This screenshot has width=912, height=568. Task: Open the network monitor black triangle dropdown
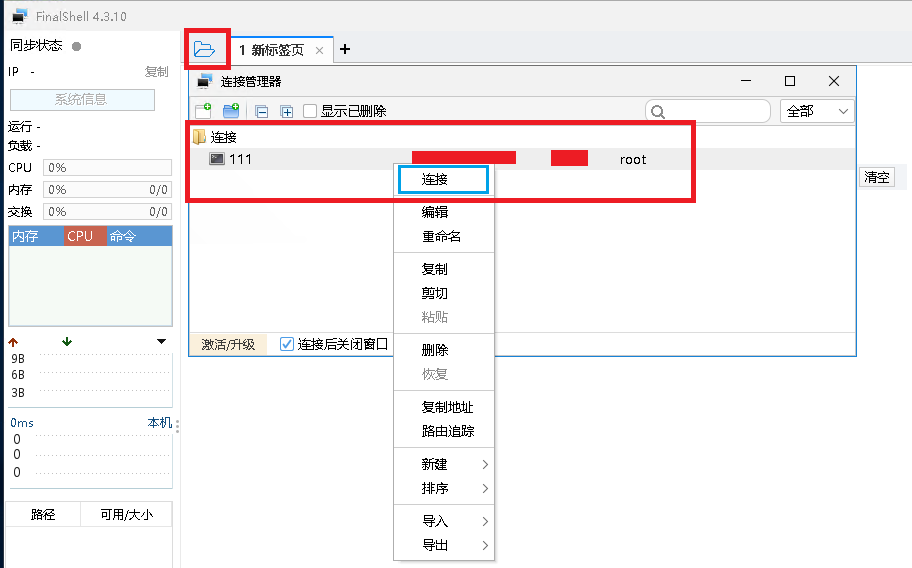(162, 342)
